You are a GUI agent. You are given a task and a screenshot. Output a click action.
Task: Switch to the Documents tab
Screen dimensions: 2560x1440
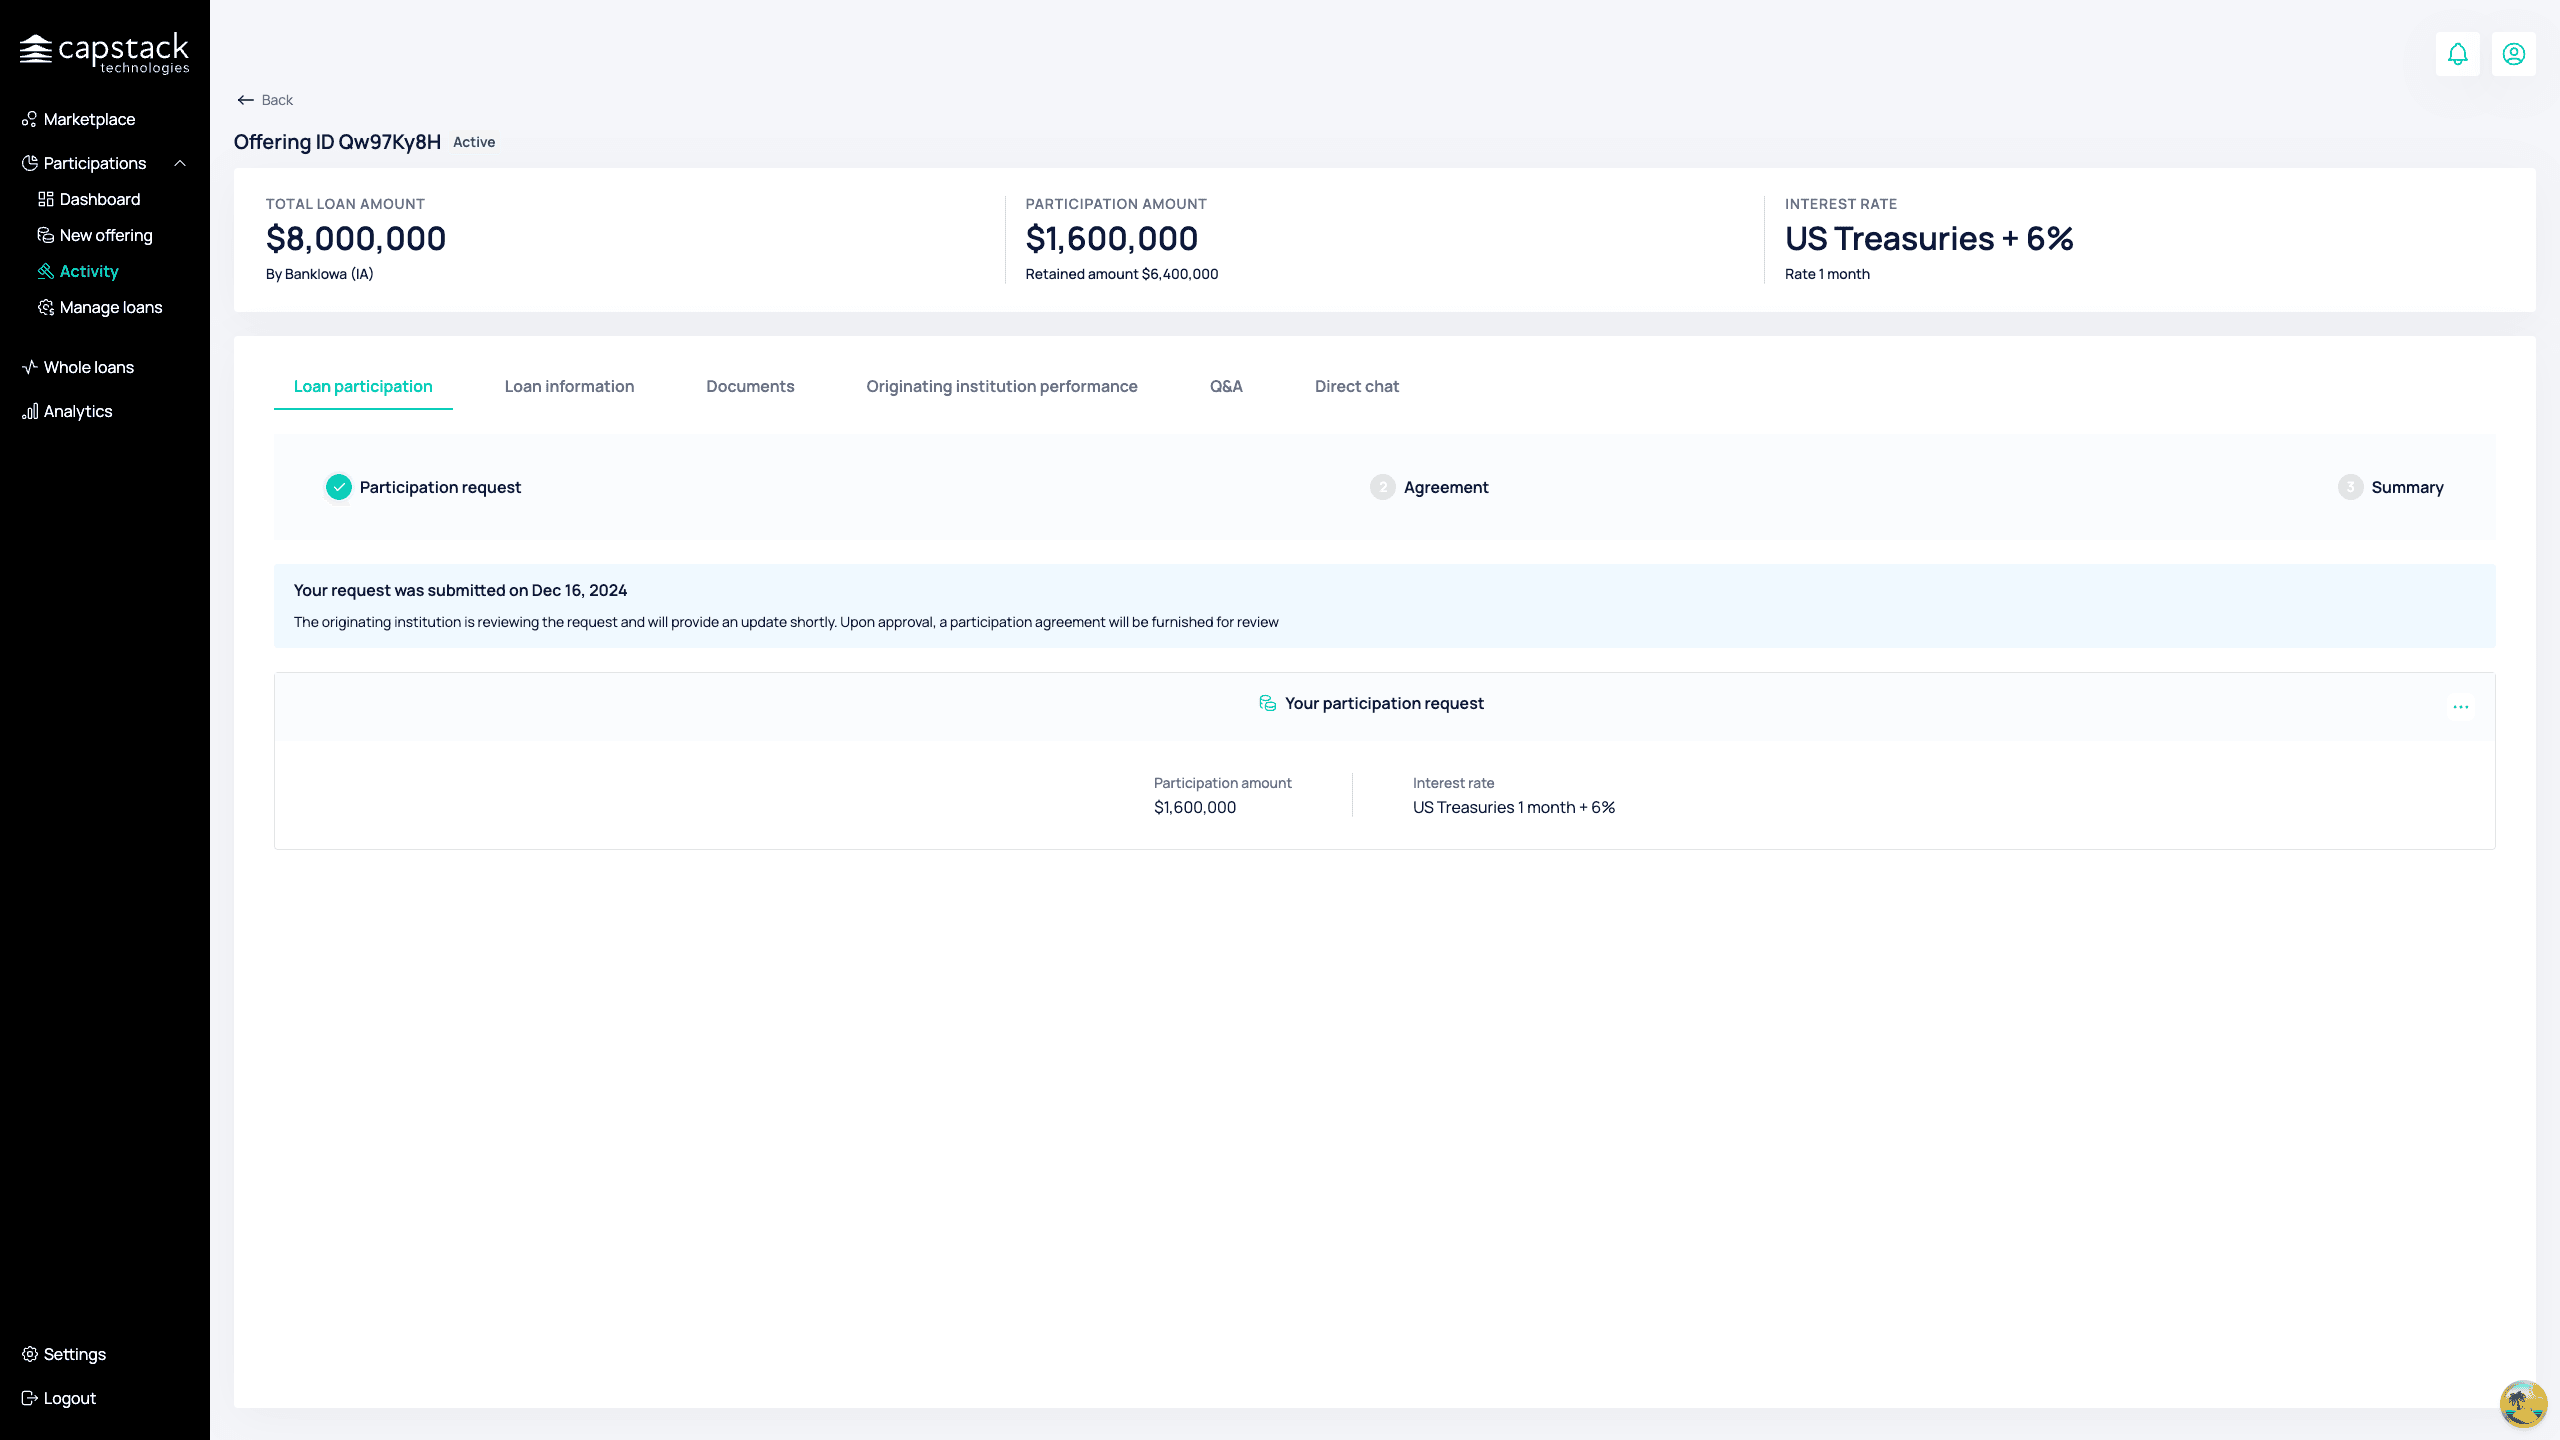750,386
